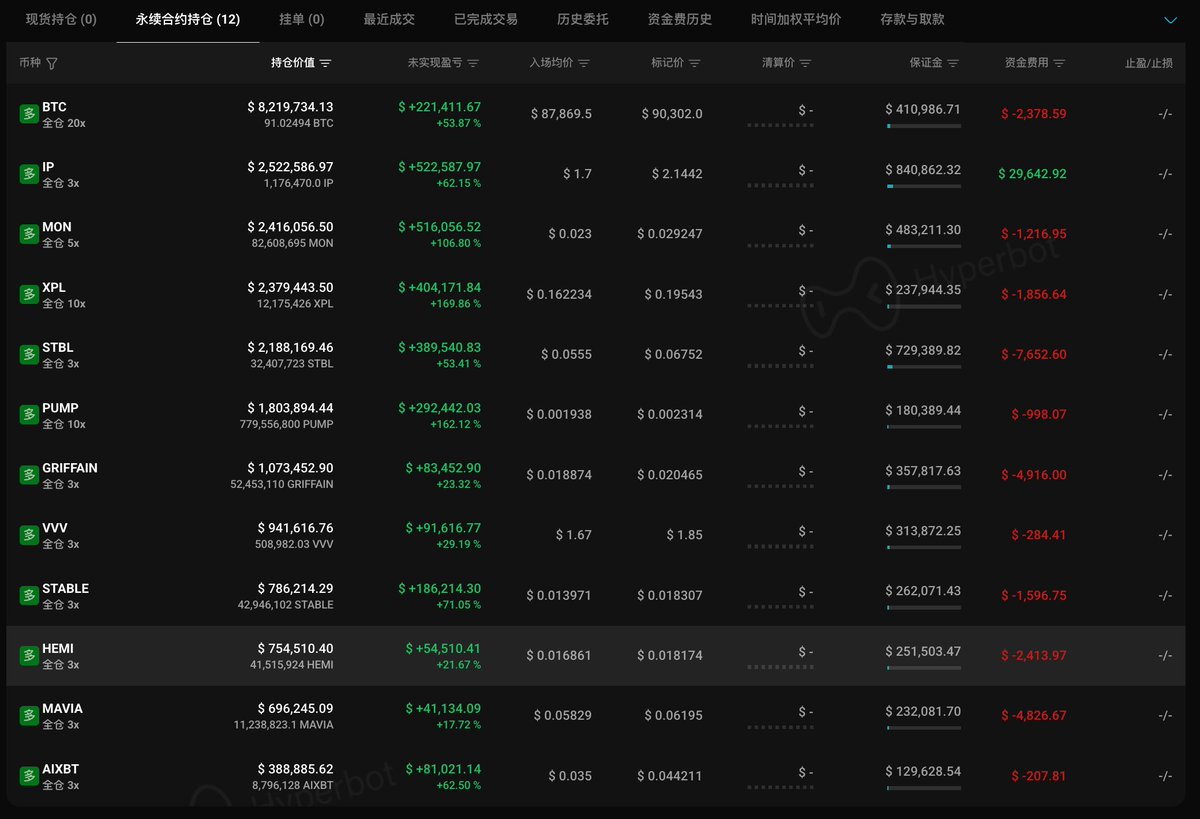Select the 永续合约持仓 (12) tab

point(188,19)
